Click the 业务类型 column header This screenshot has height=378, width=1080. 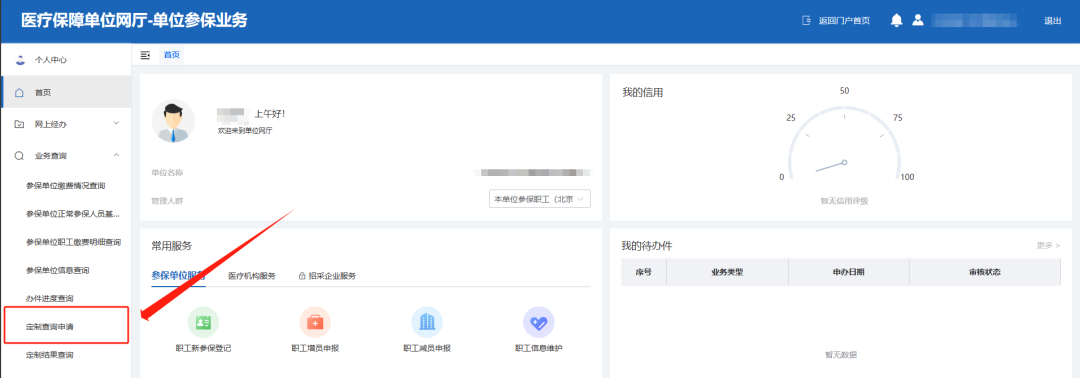[x=727, y=272]
